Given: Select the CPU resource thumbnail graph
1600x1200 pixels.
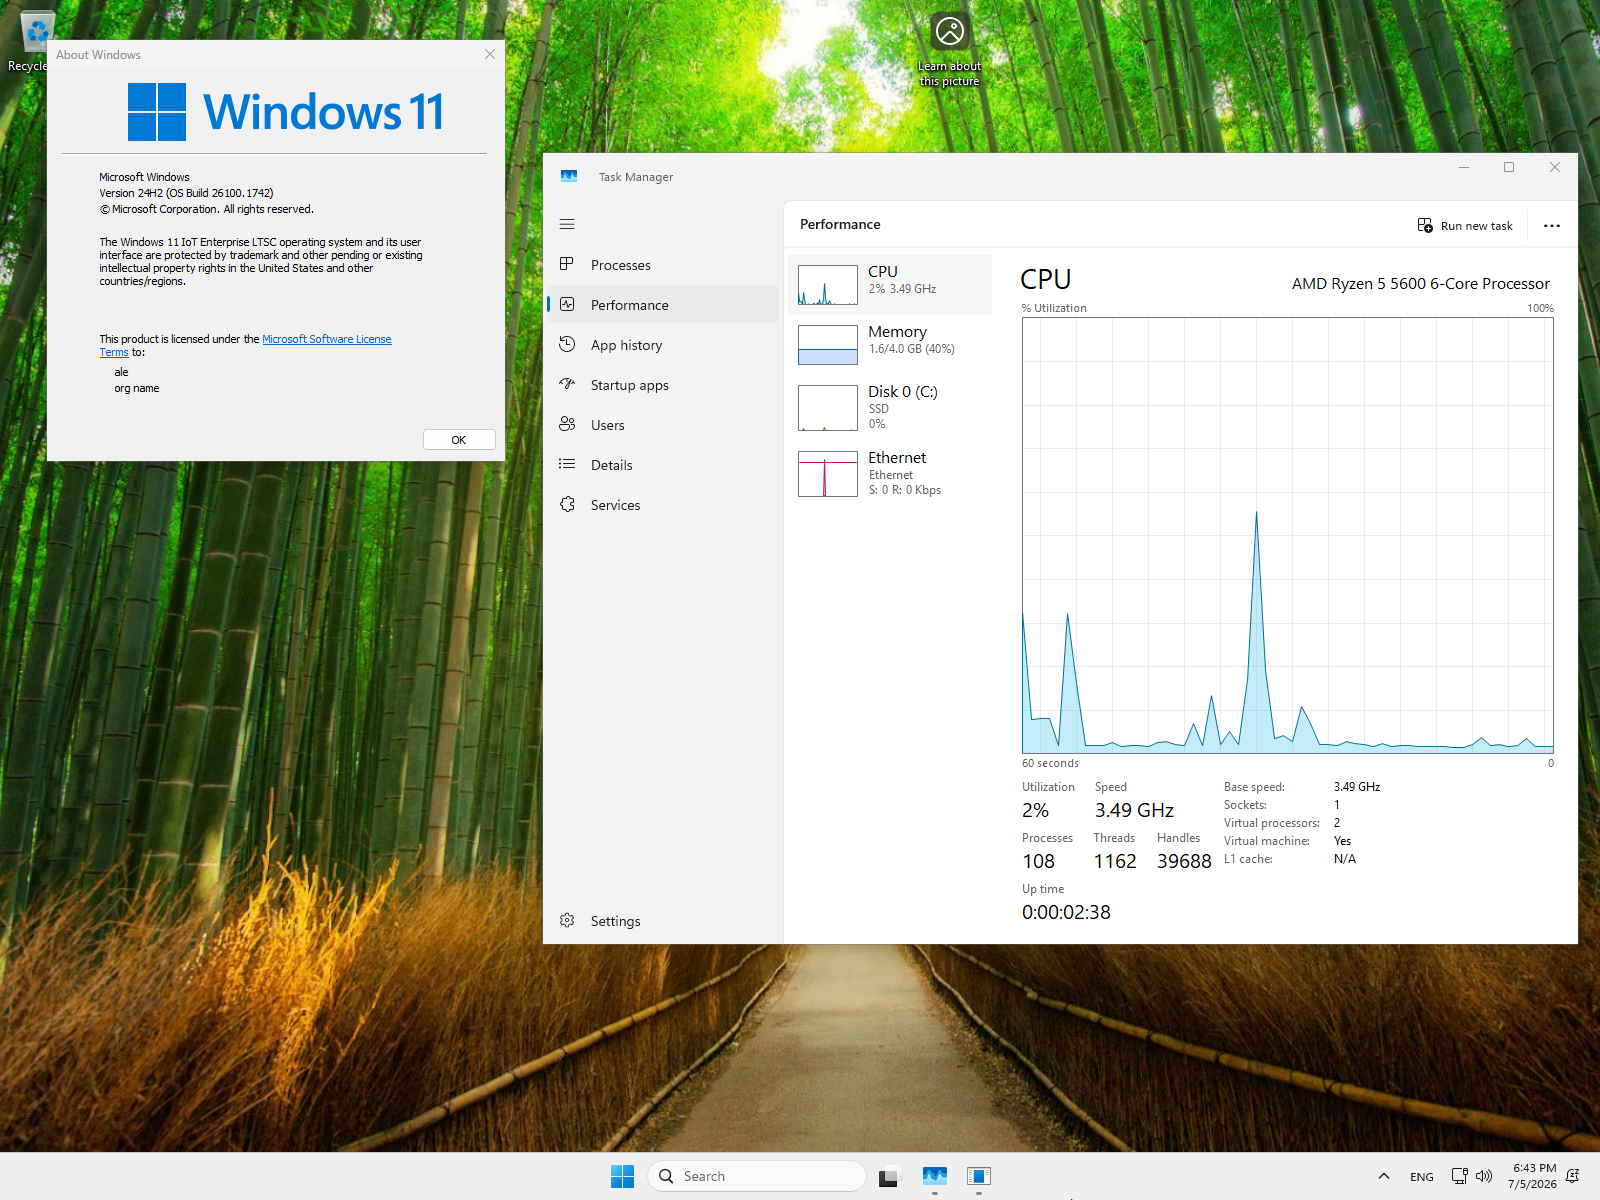Looking at the screenshot, I should click(x=828, y=285).
